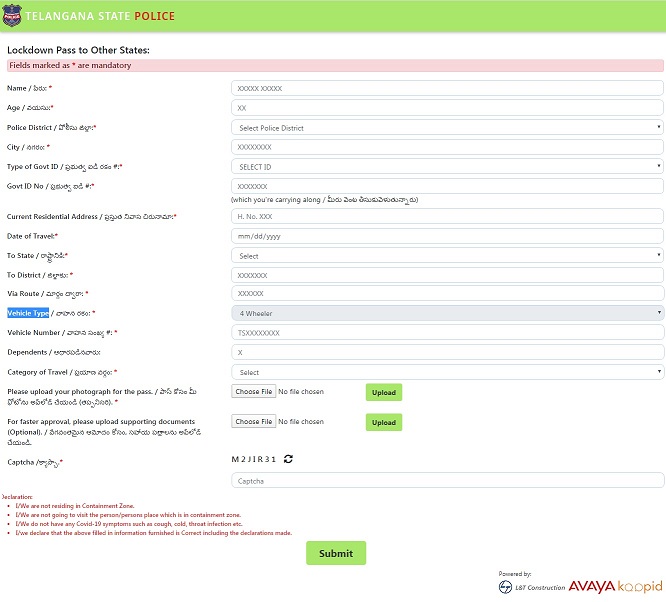
Task: Open the To State dropdown
Action: click(447, 256)
